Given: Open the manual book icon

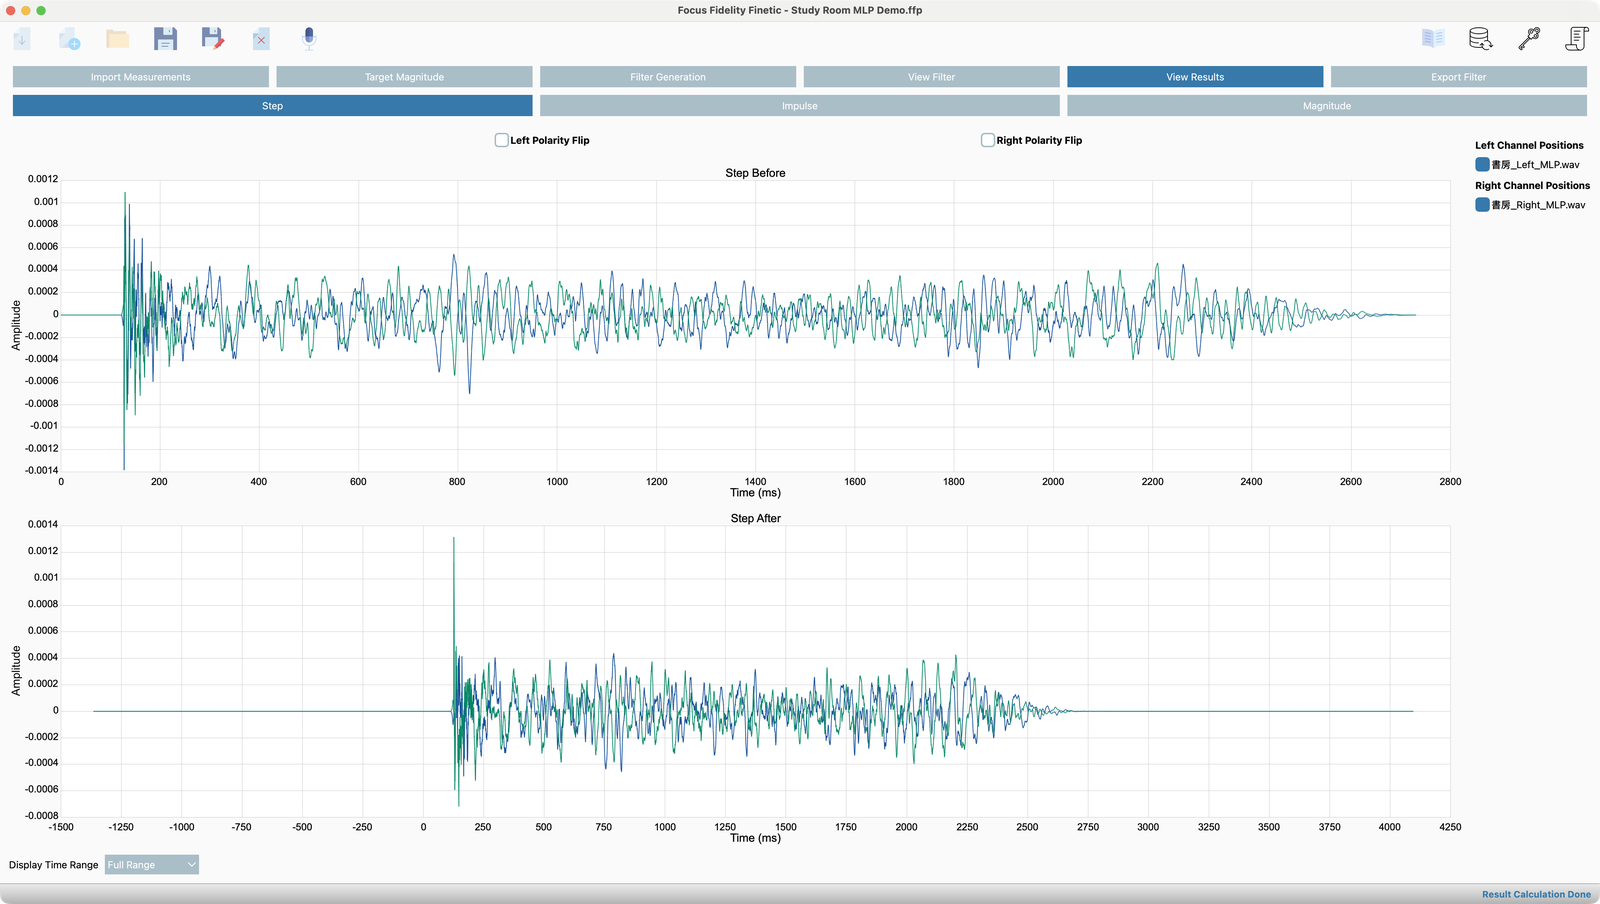Looking at the screenshot, I should tap(1433, 38).
